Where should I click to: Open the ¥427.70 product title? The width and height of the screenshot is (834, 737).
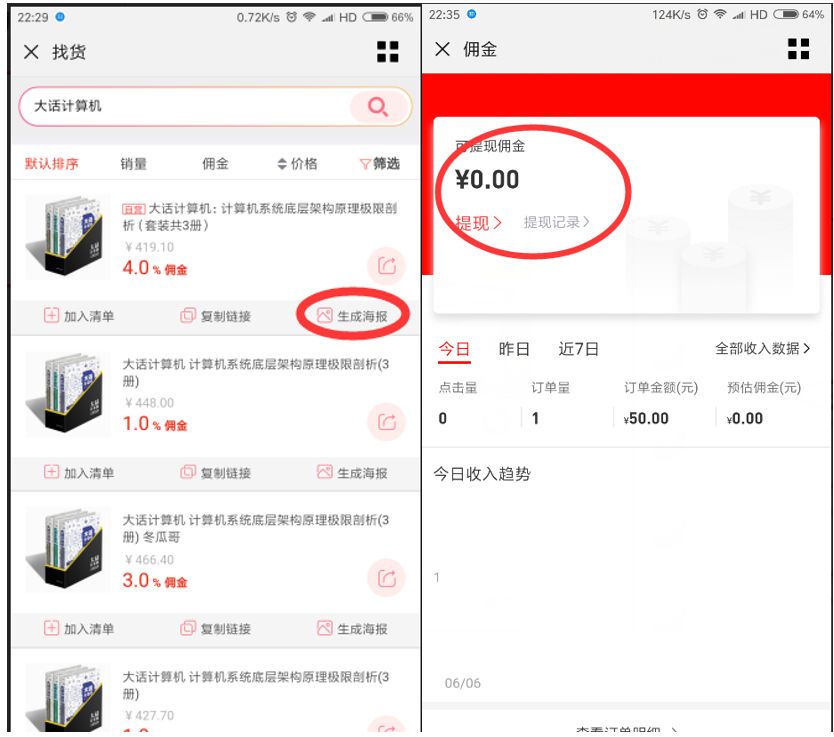256,685
